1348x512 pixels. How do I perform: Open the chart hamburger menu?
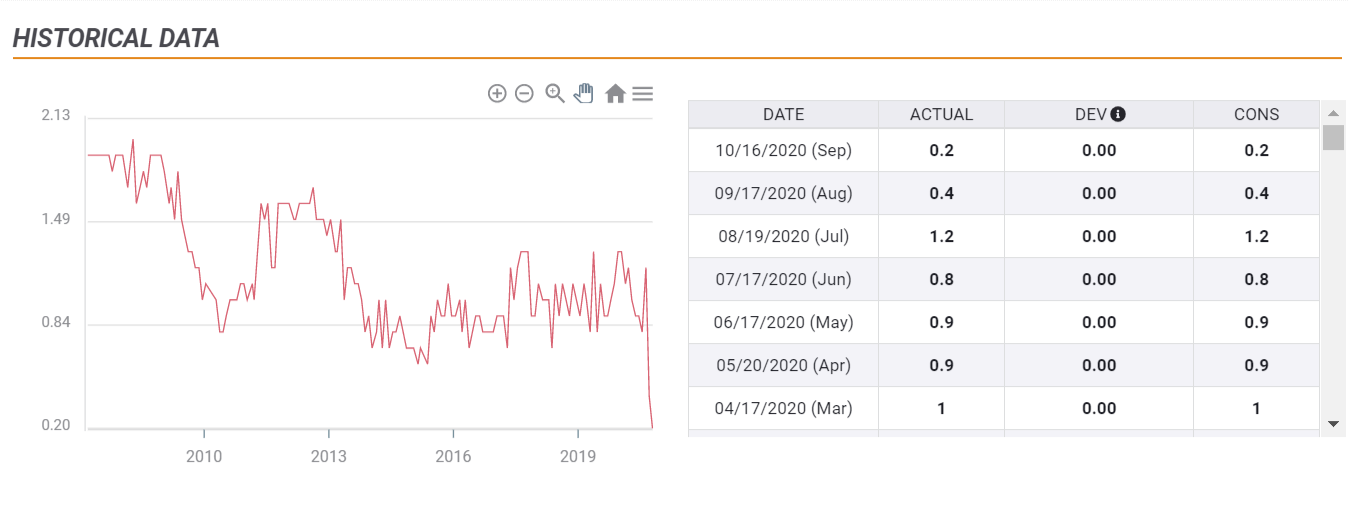click(643, 93)
